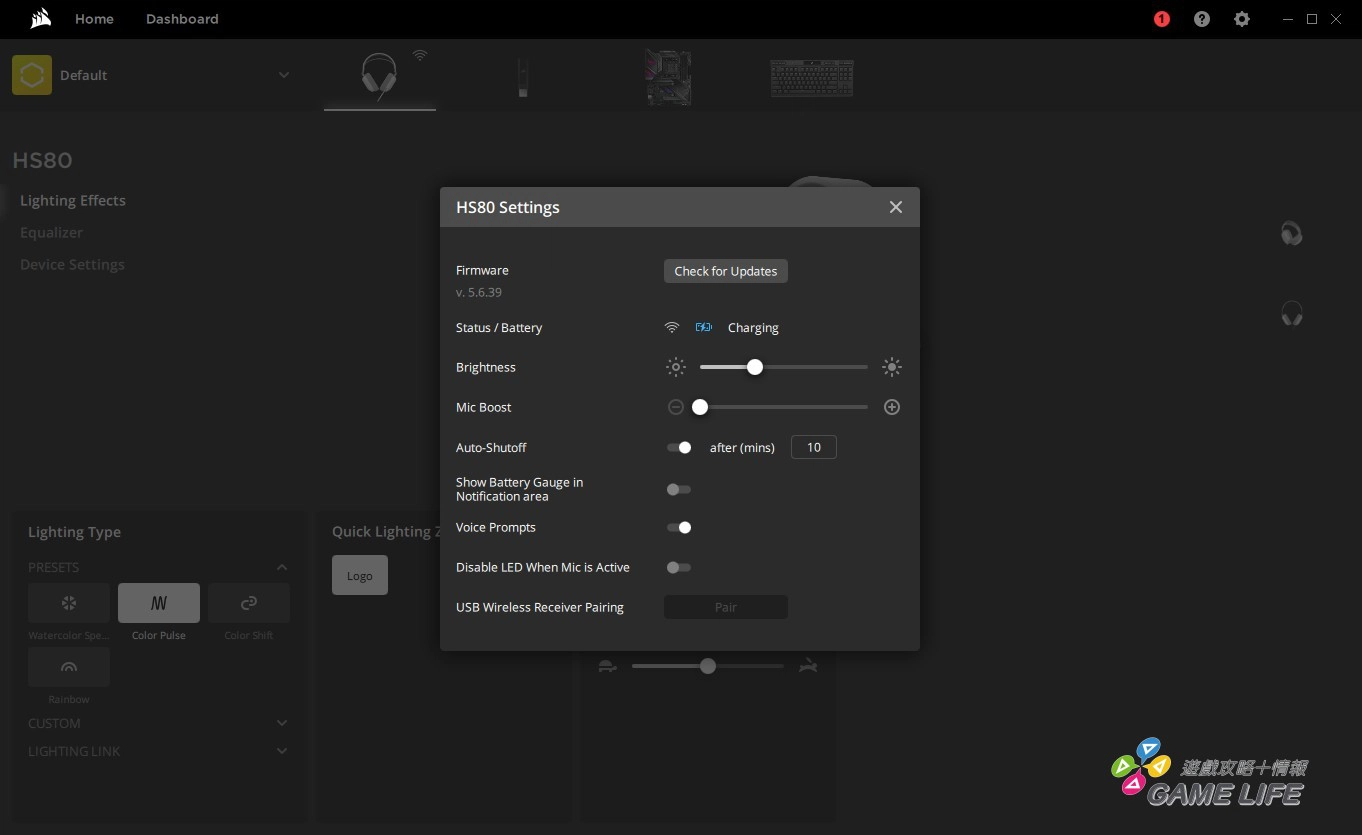This screenshot has width=1362, height=835.
Task: Open the red notification alert icon
Action: (1161, 19)
